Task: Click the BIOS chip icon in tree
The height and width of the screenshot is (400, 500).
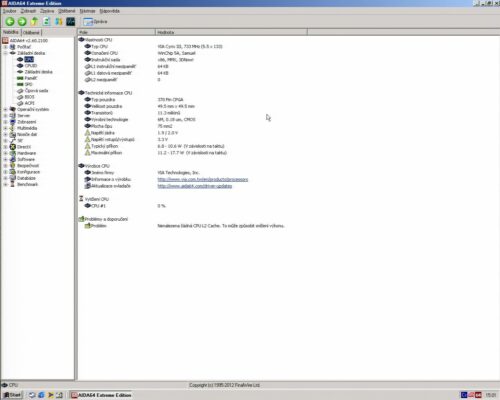Action: click(20, 97)
